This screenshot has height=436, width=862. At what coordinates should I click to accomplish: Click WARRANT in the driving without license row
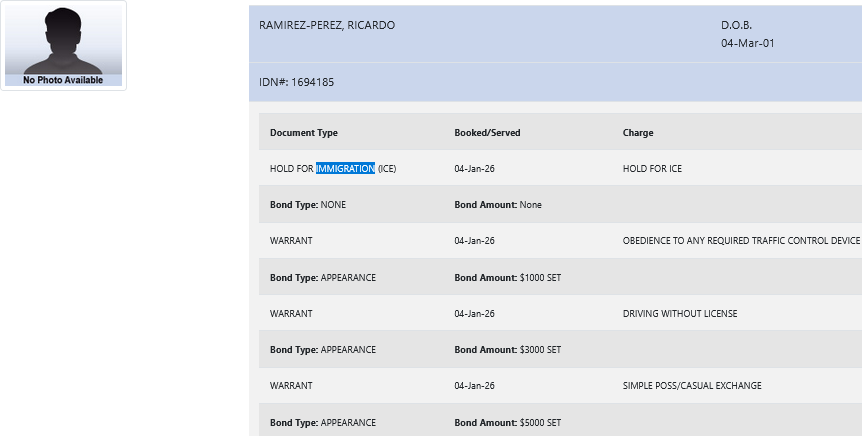[291, 313]
